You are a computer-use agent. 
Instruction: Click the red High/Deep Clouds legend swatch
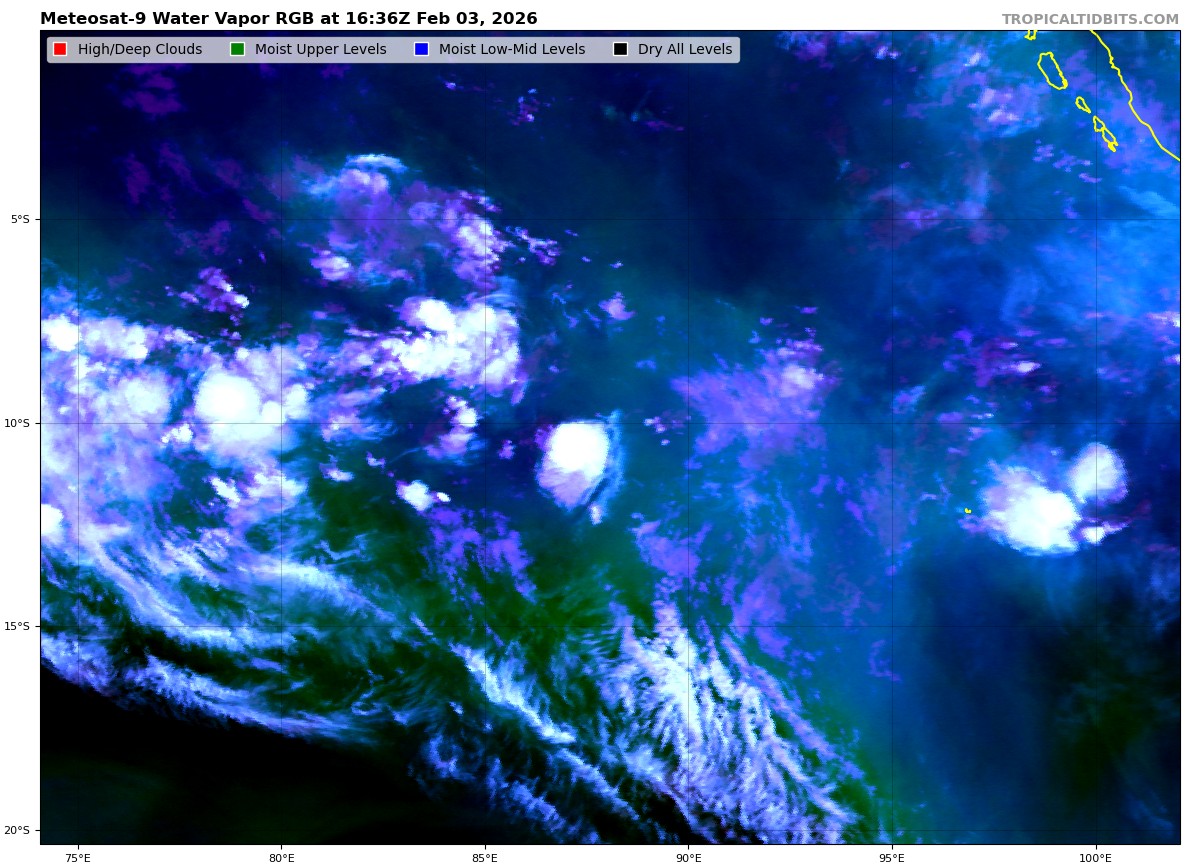pos(60,50)
